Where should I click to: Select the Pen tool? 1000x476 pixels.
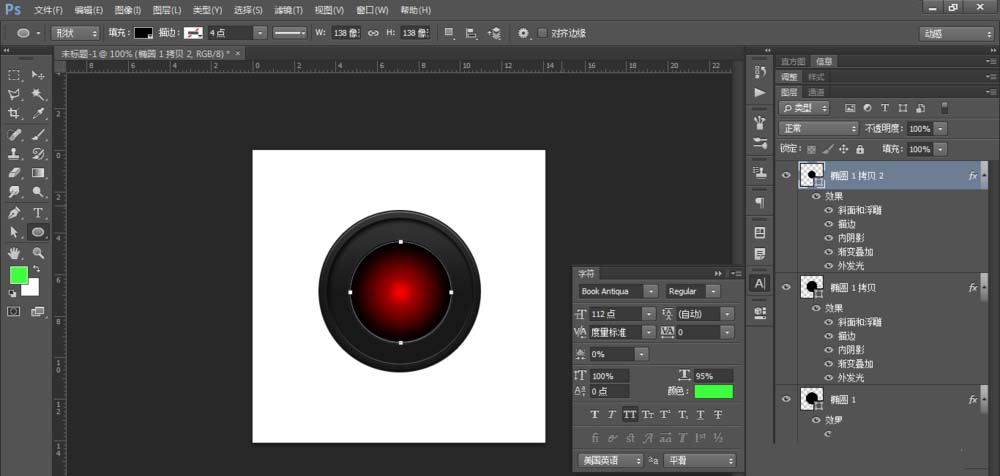[14, 213]
